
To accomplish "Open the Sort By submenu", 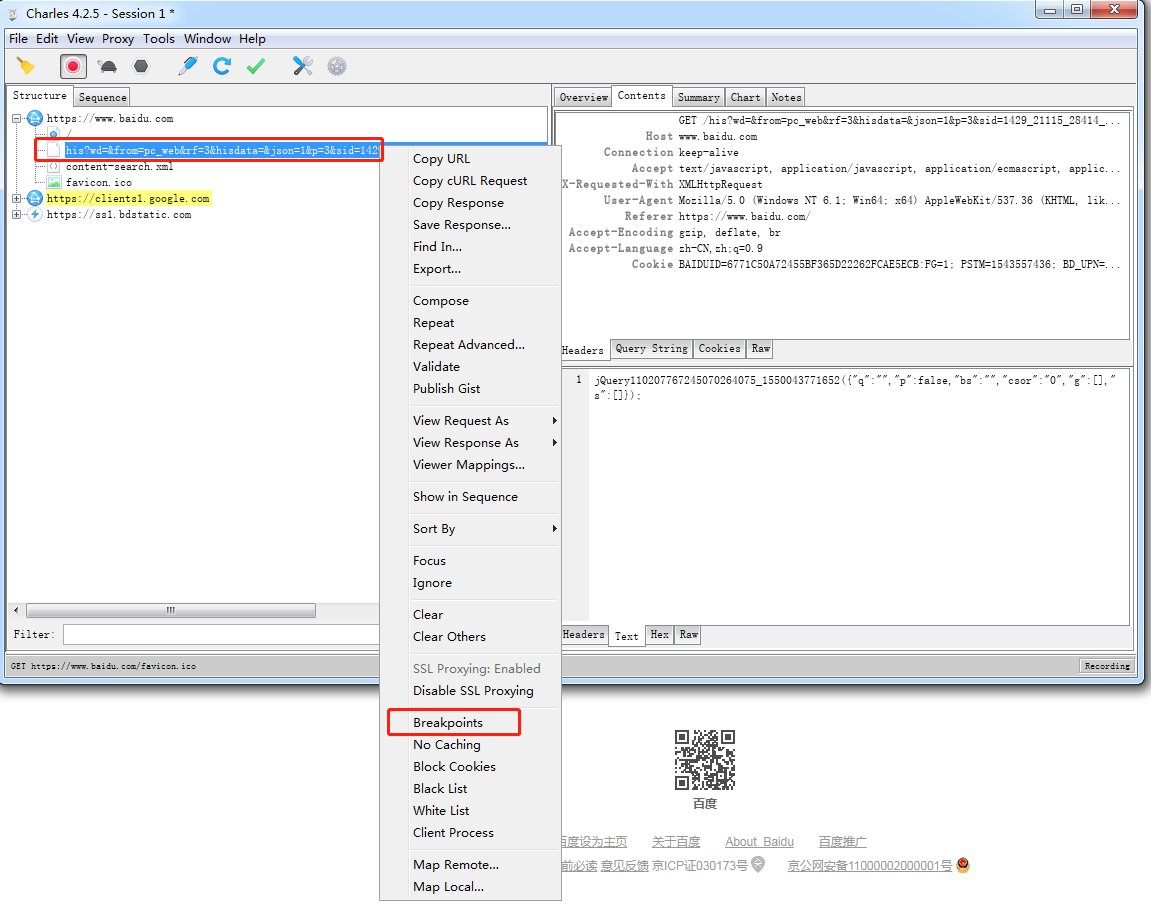I will [484, 529].
